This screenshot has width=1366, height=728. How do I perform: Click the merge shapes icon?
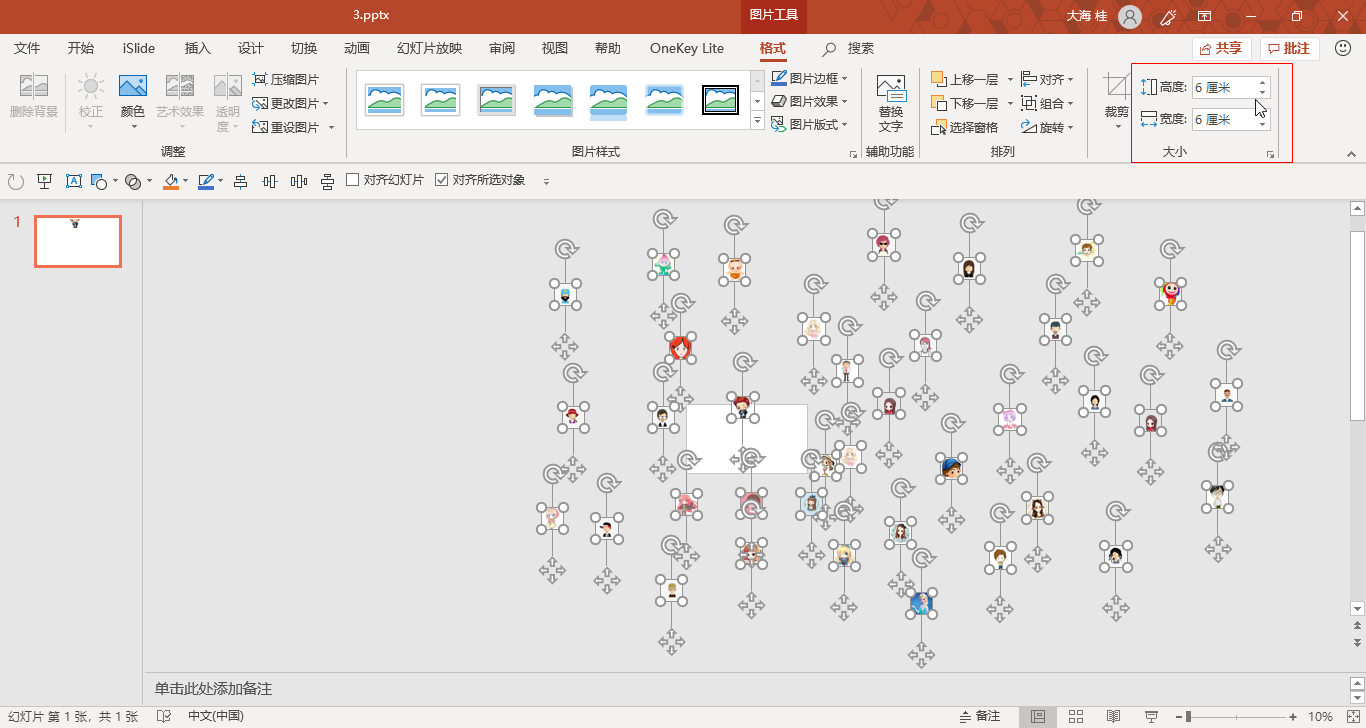point(133,181)
